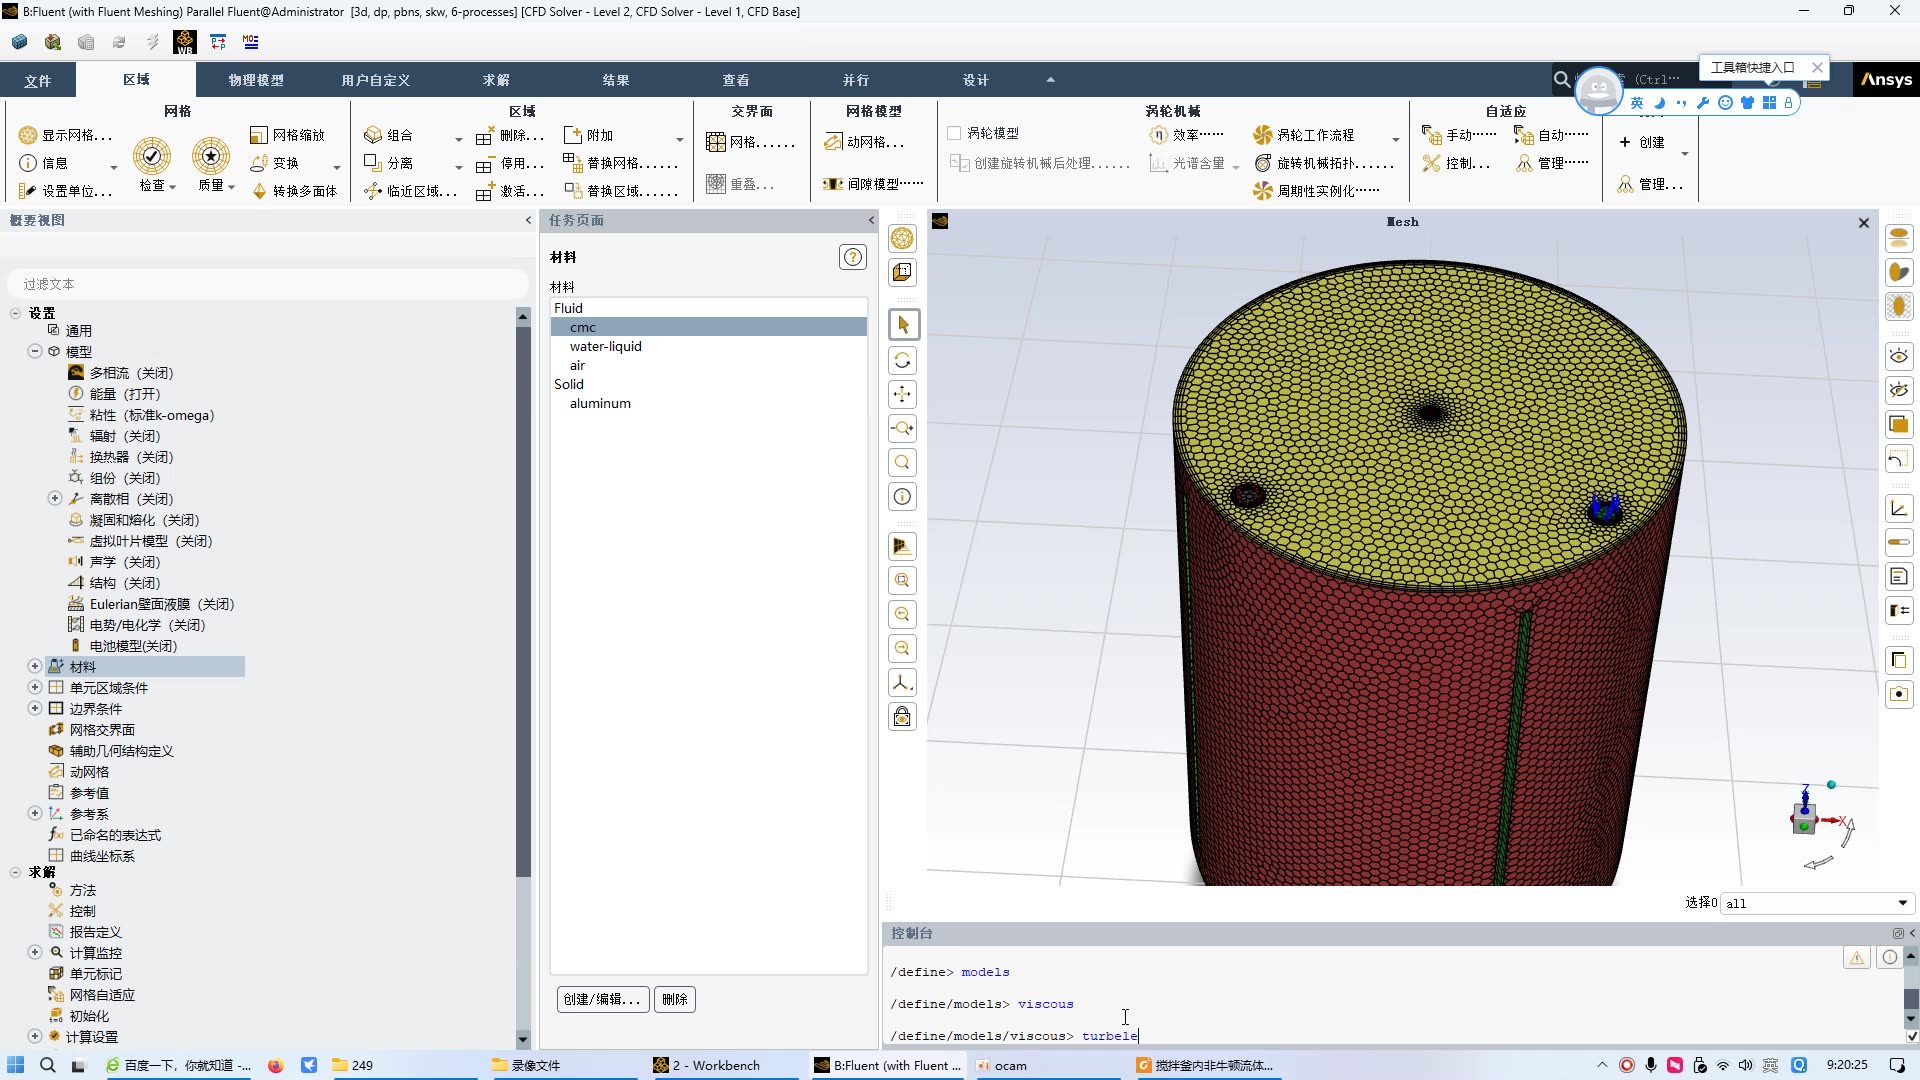Click the mesh Check (检查) icon
This screenshot has width=1920, height=1080.
[152, 157]
